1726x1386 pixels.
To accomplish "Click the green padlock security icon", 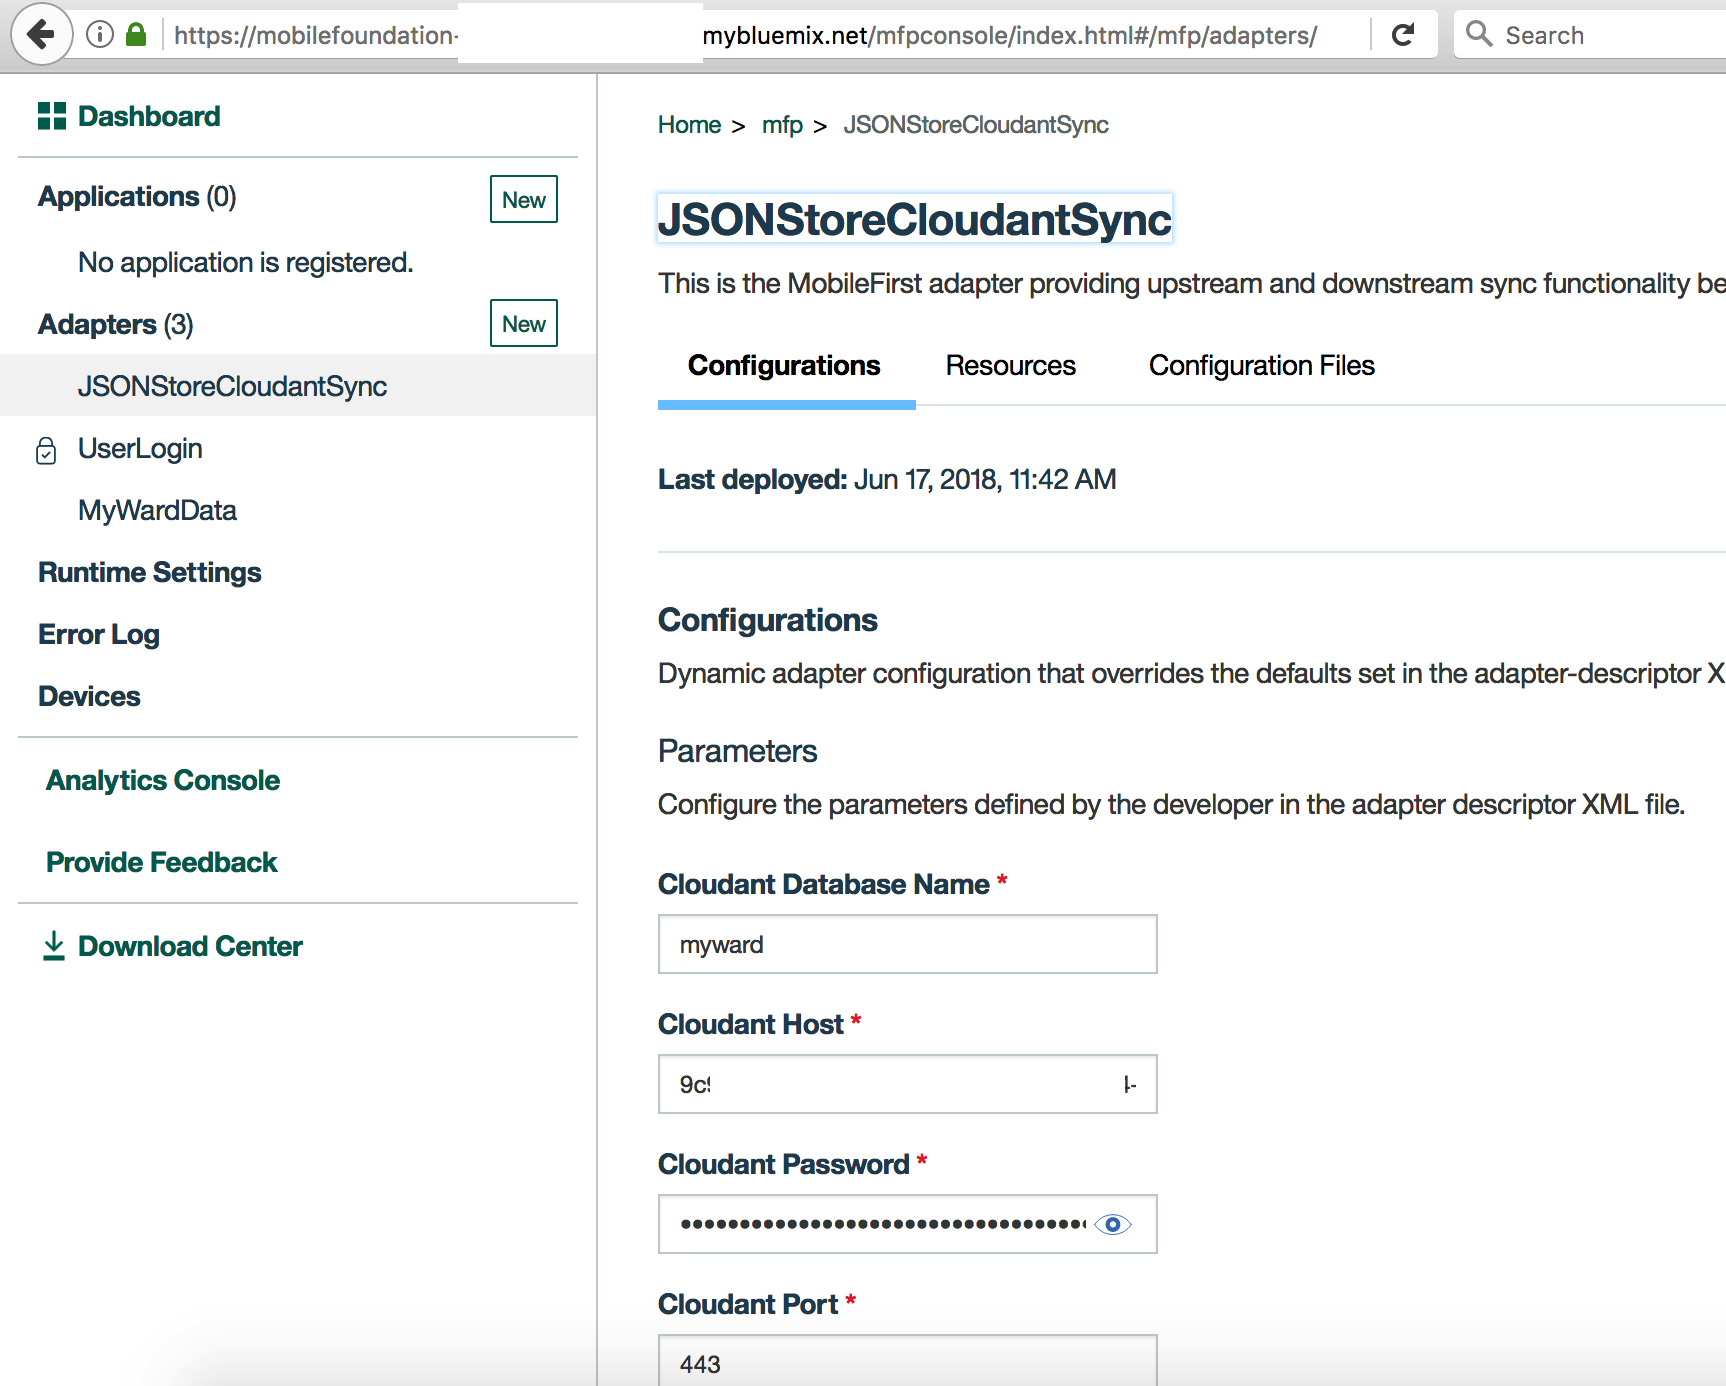I will click(x=136, y=35).
